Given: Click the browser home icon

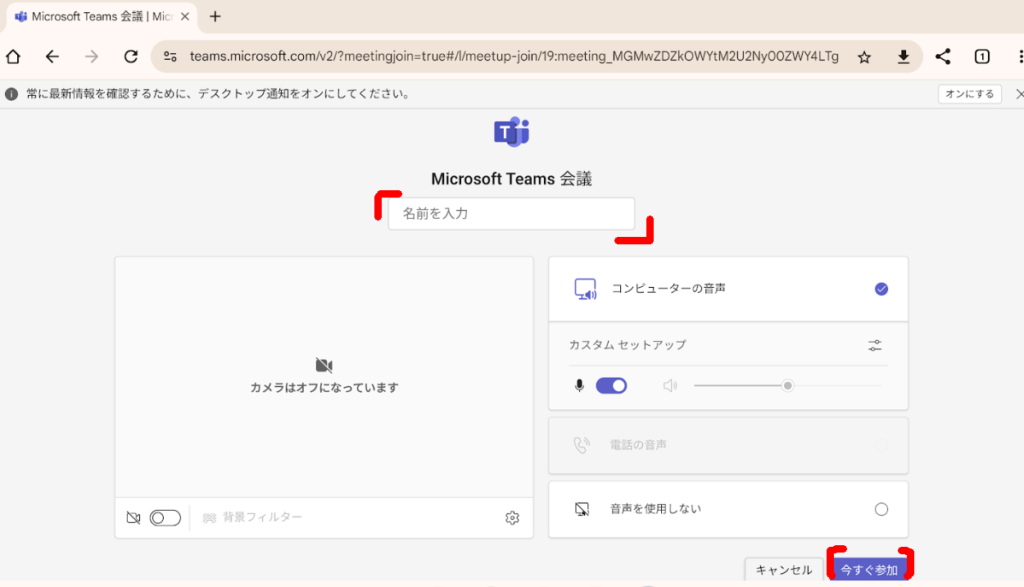Looking at the screenshot, I should [x=13, y=57].
